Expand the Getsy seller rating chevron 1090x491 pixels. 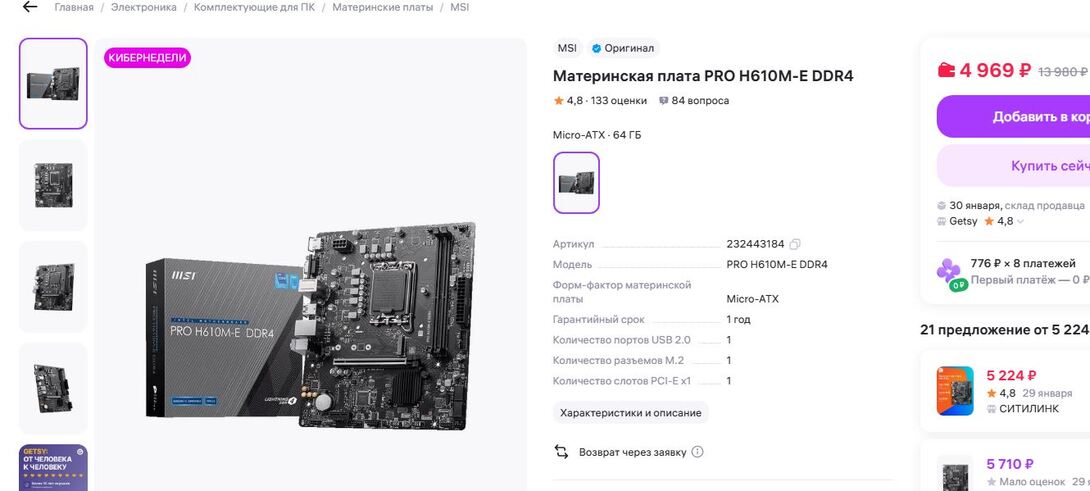tap(1020, 222)
